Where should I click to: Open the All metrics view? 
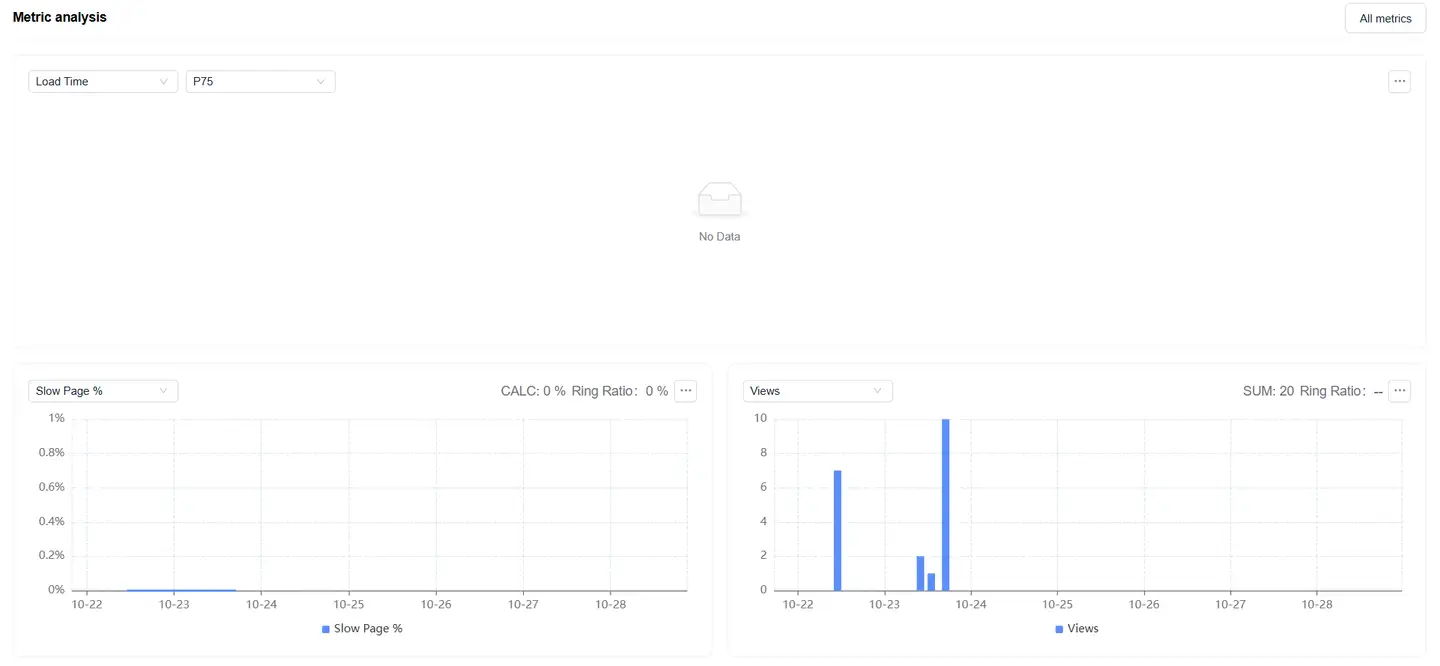click(x=1385, y=18)
